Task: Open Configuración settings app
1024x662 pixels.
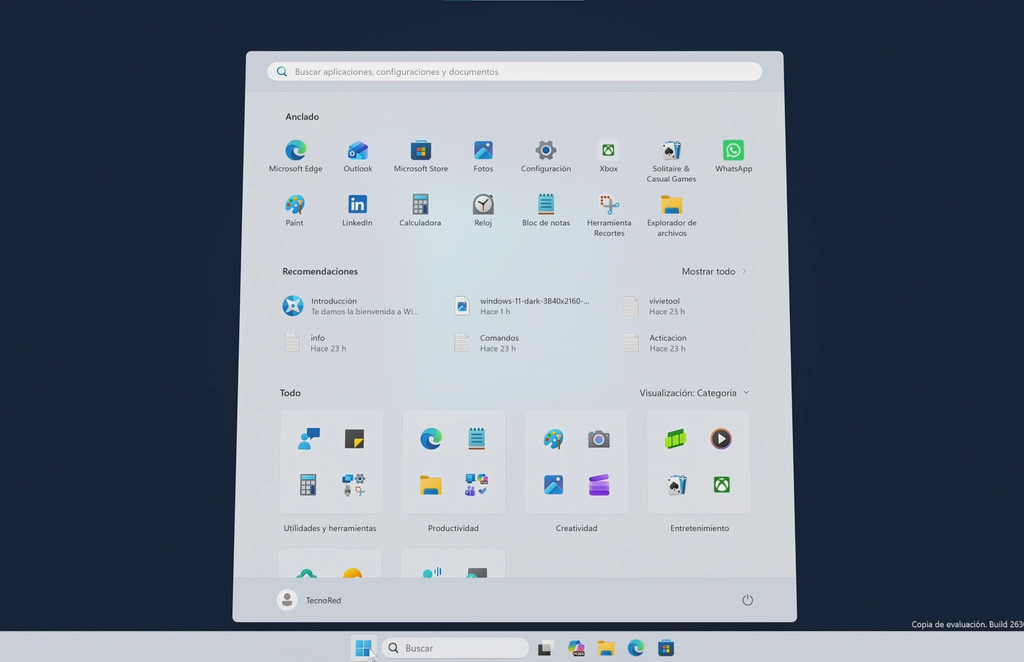Action: point(546,156)
